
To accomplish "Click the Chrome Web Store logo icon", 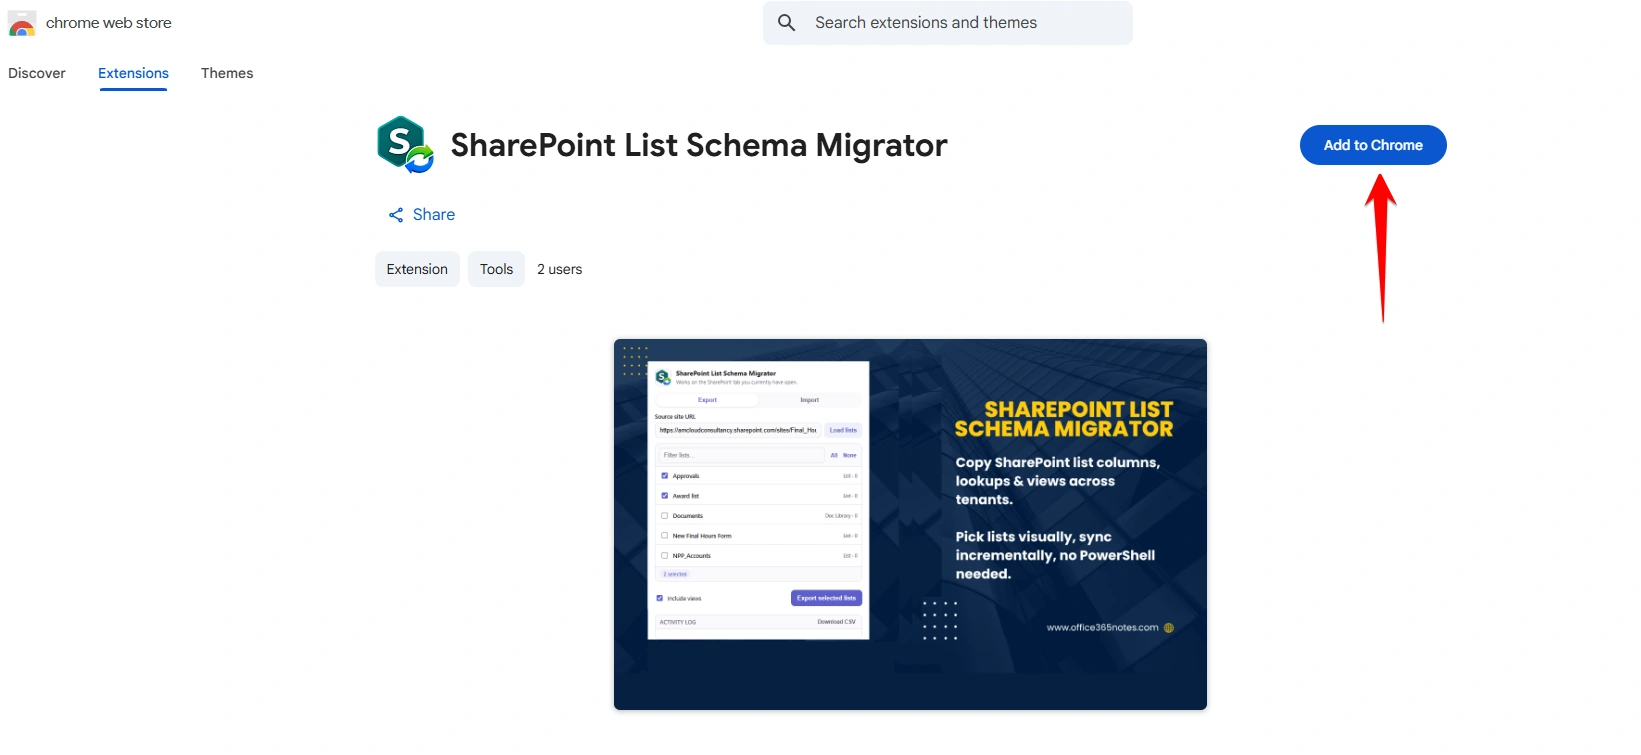I will pyautogui.click(x=22, y=23).
